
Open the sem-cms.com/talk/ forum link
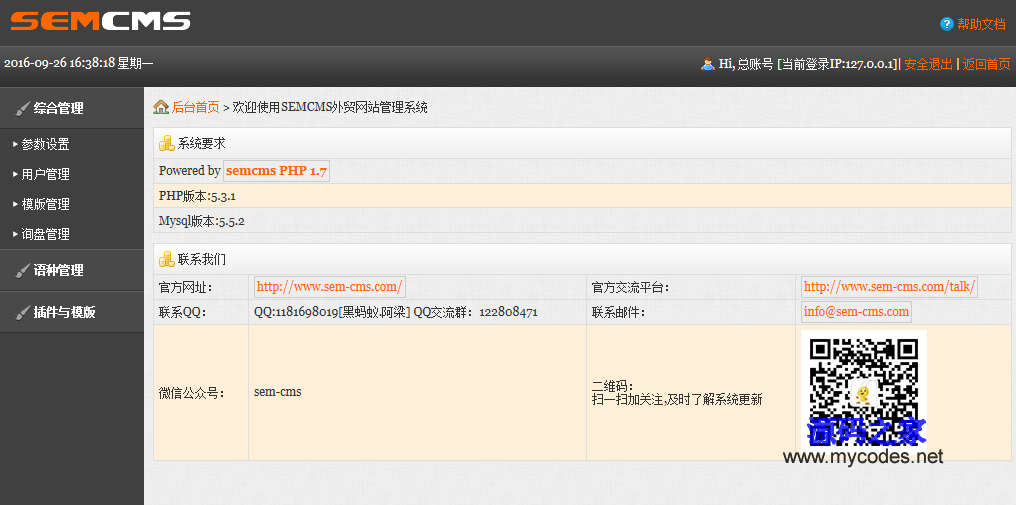pyautogui.click(x=889, y=286)
